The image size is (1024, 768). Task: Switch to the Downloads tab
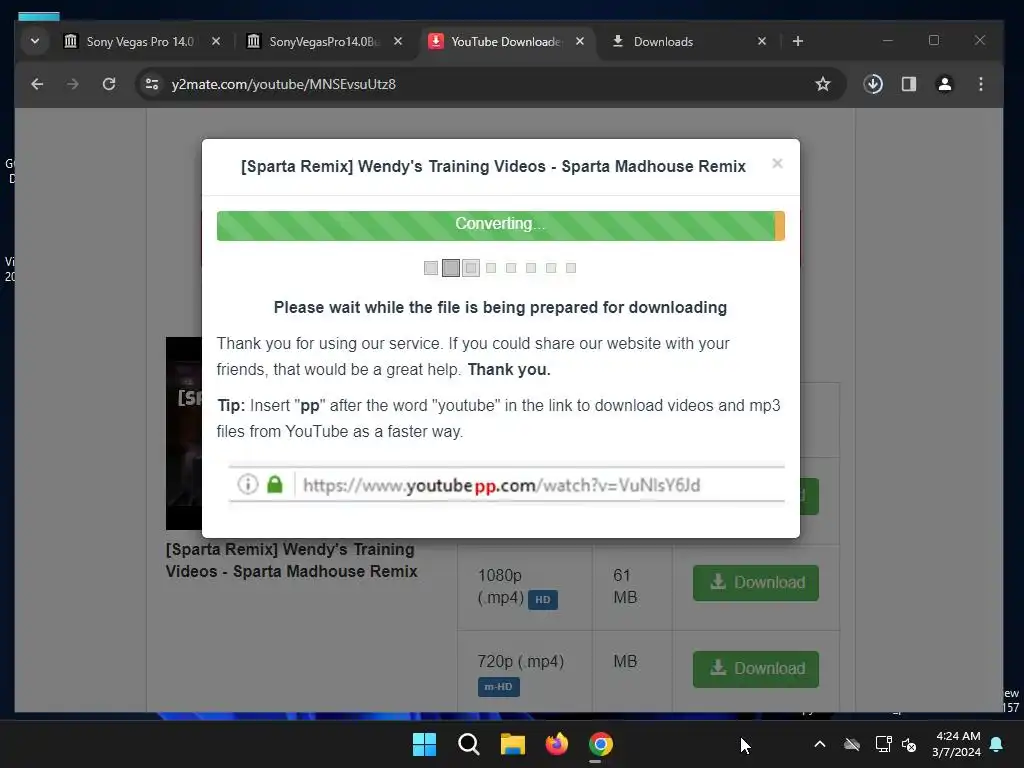688,42
